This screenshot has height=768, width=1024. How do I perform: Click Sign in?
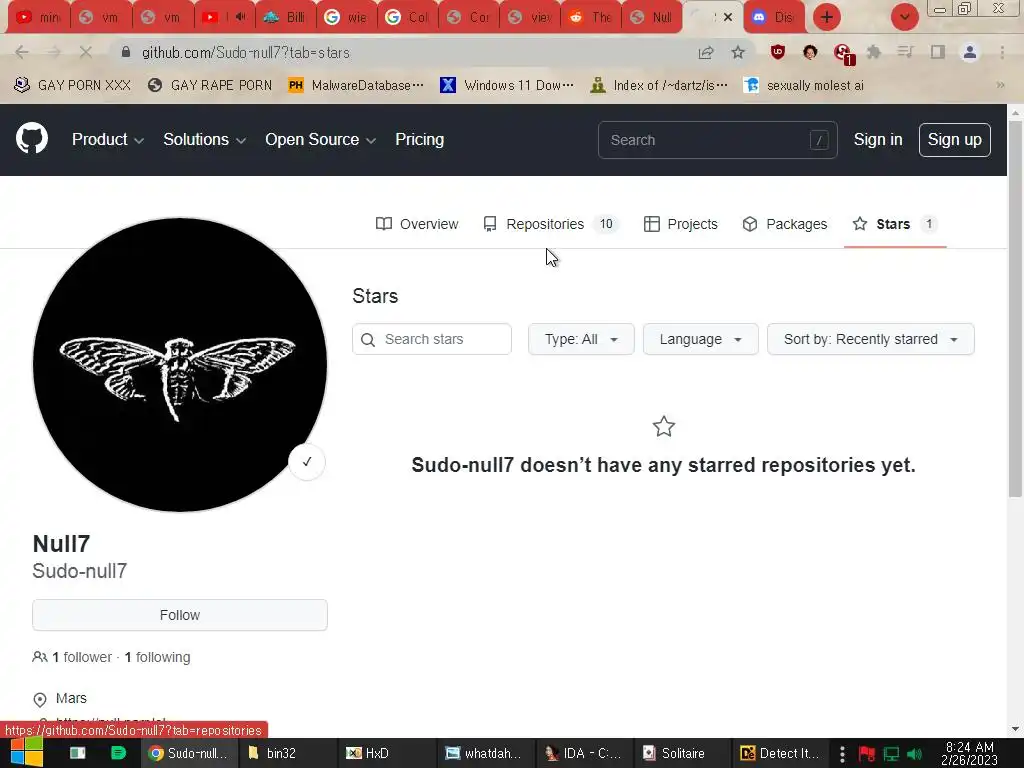click(878, 140)
